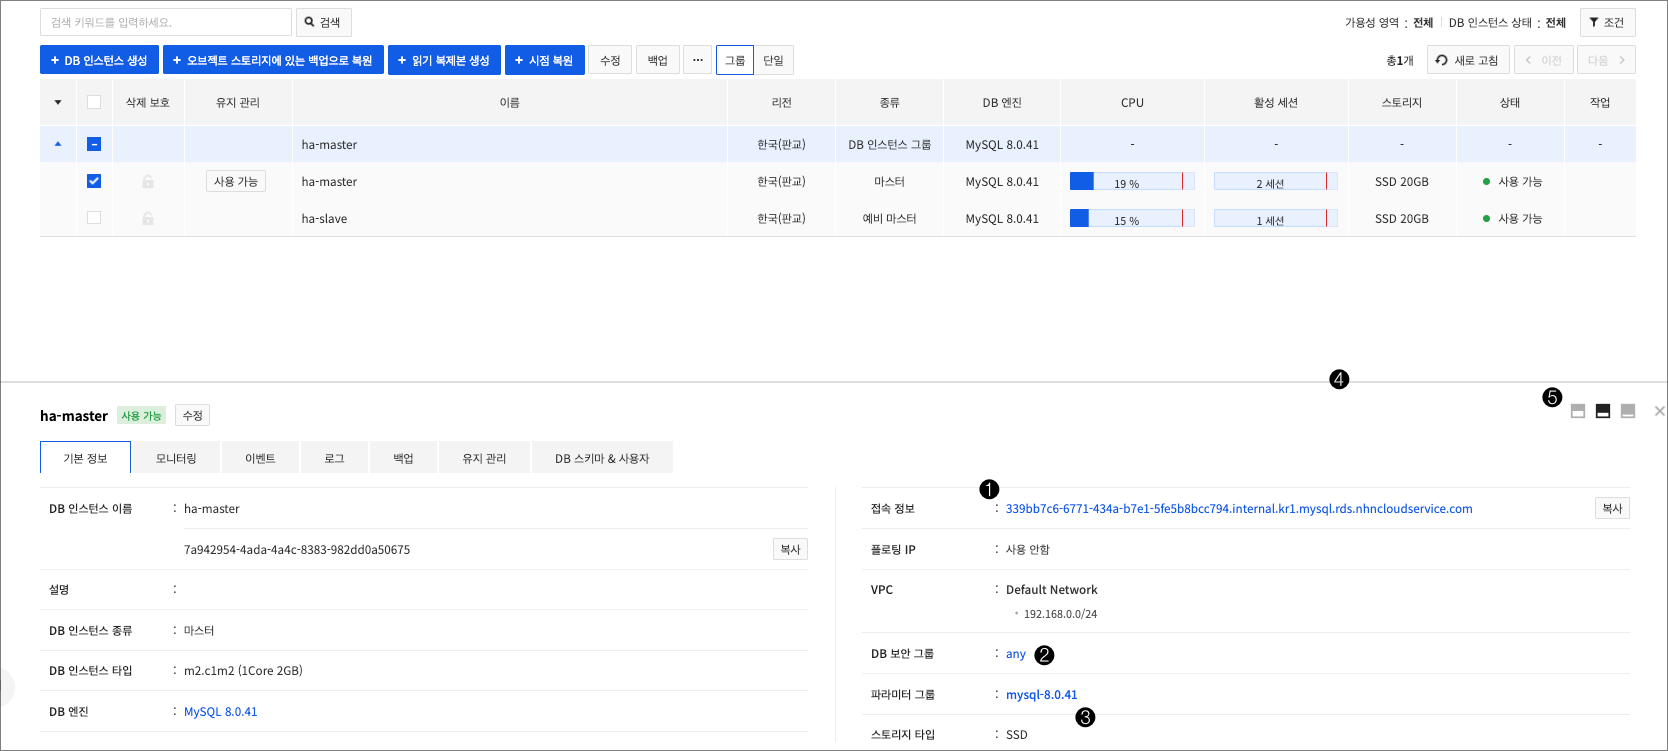Image resolution: width=1668 pixels, height=751 pixels.
Task: Click 오브젝트 스토리지에 있는 백업으로 복원 button
Action: (273, 60)
